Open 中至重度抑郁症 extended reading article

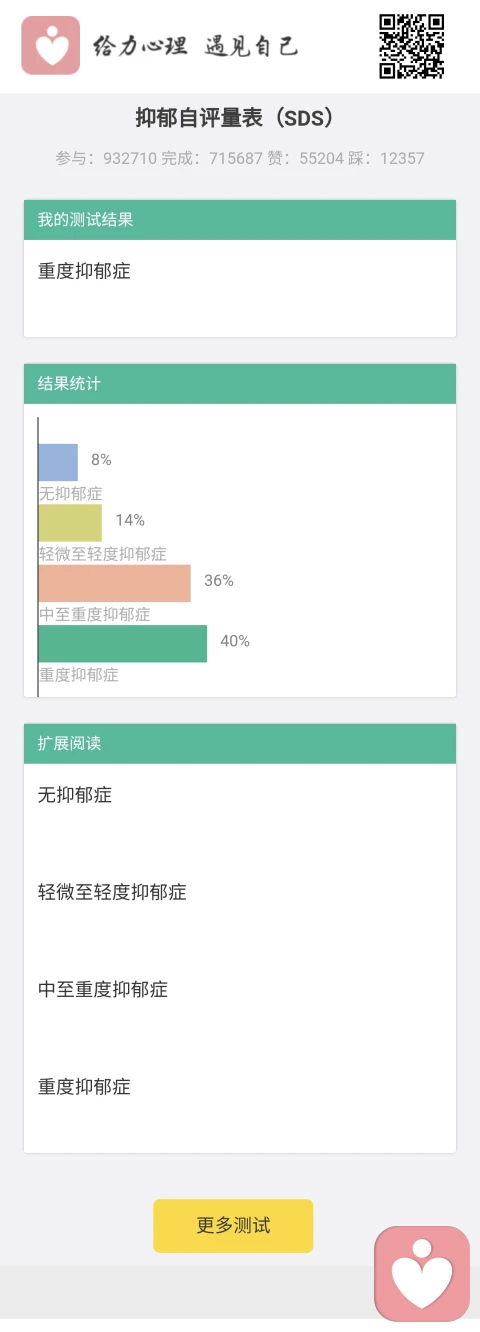(103, 989)
